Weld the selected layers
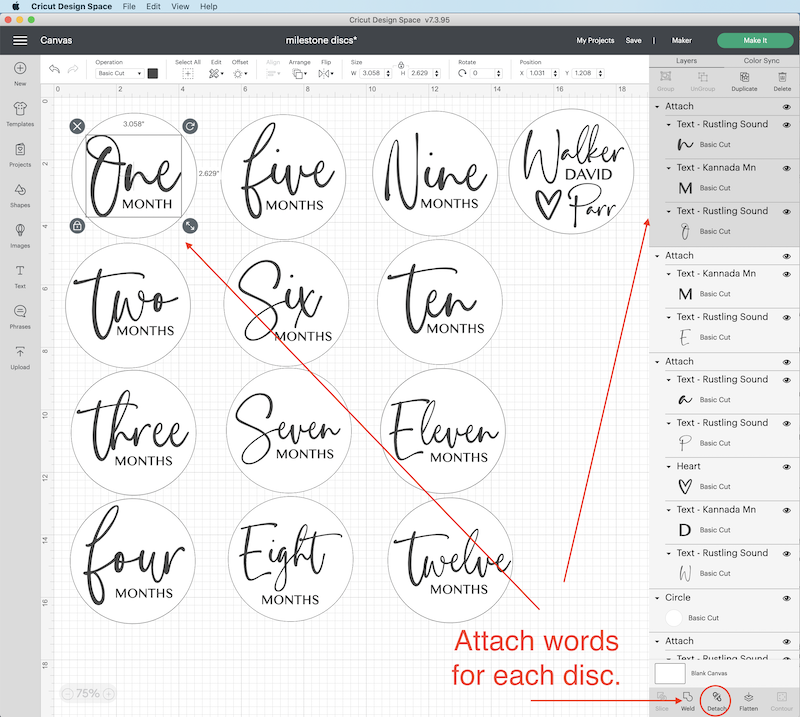 click(688, 701)
